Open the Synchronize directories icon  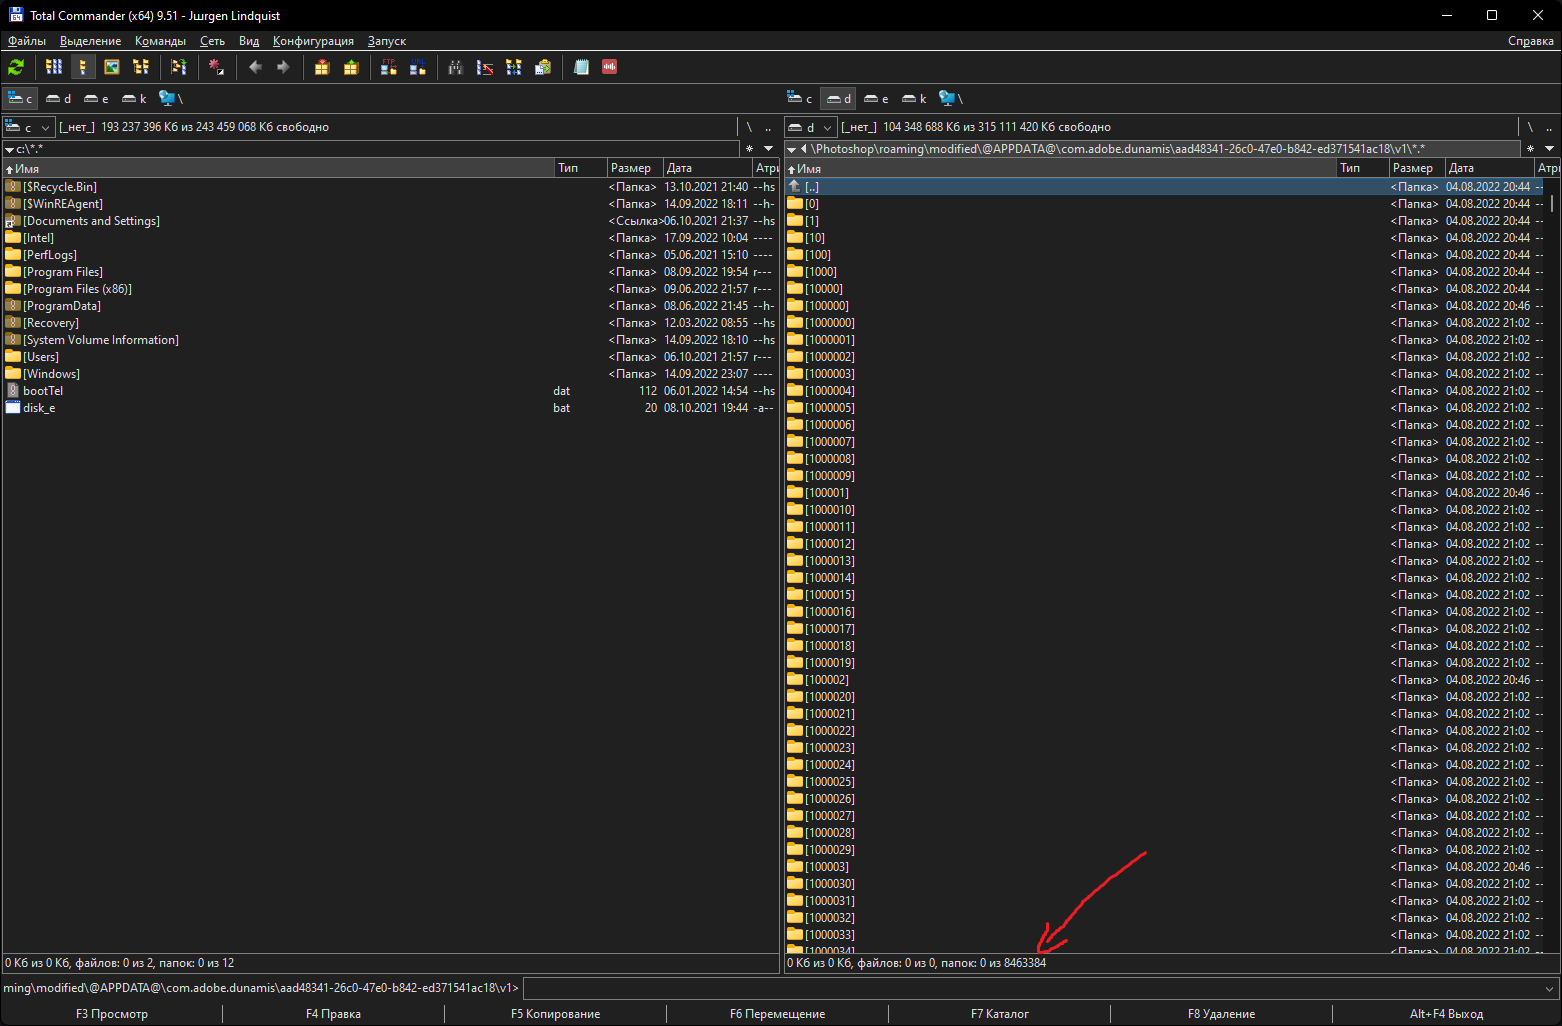point(514,67)
